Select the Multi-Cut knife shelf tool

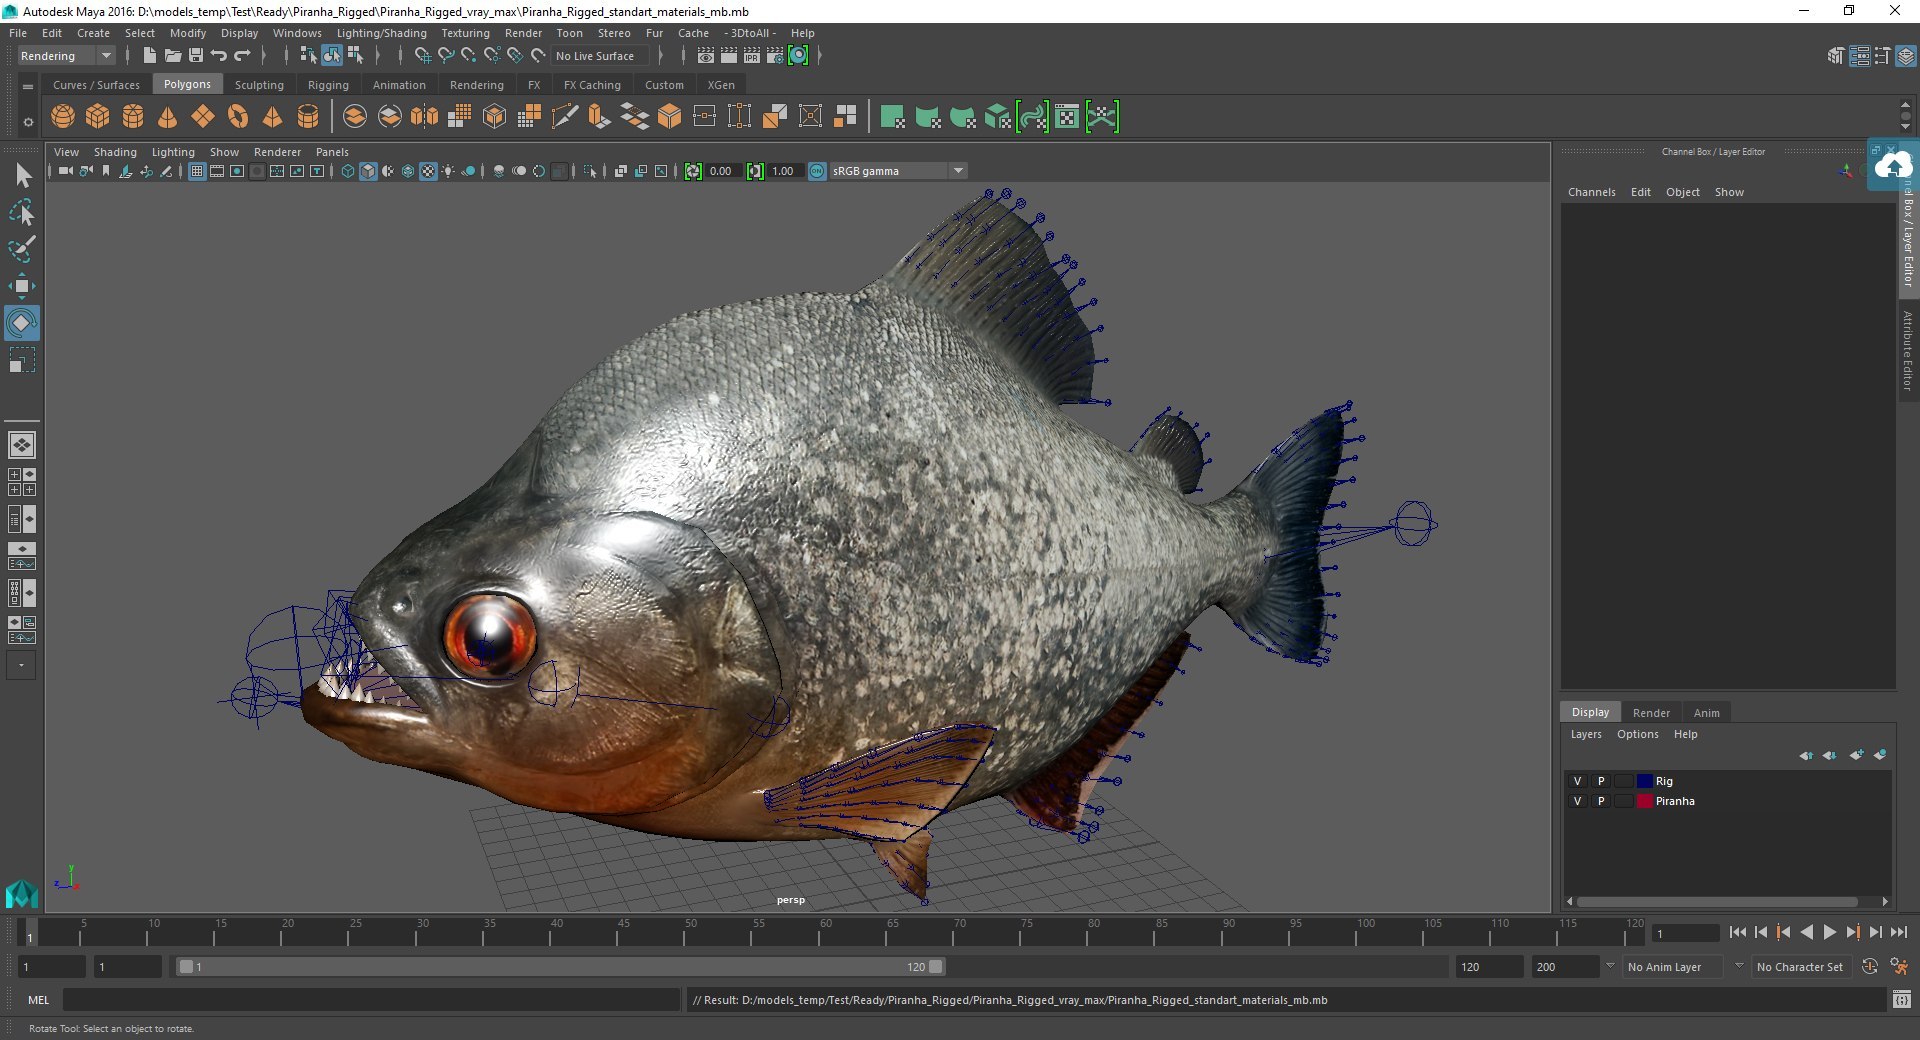565,117
